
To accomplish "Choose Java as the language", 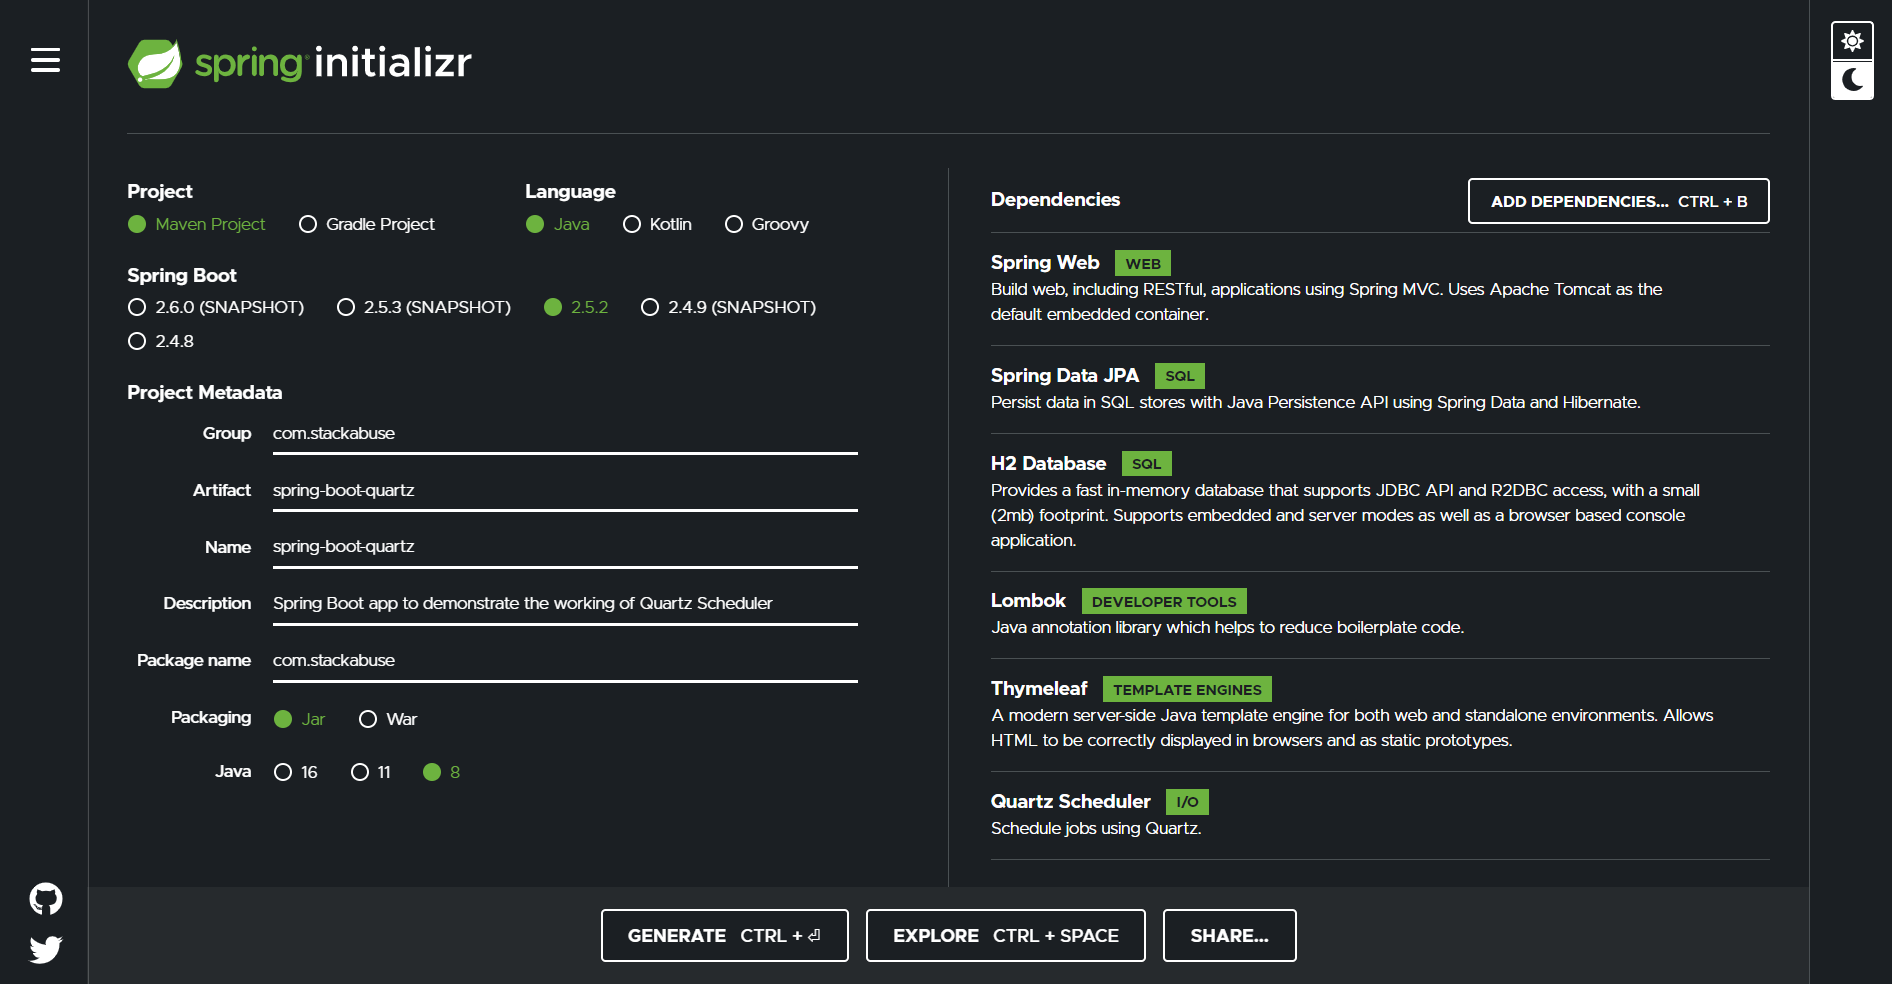I will (558, 224).
